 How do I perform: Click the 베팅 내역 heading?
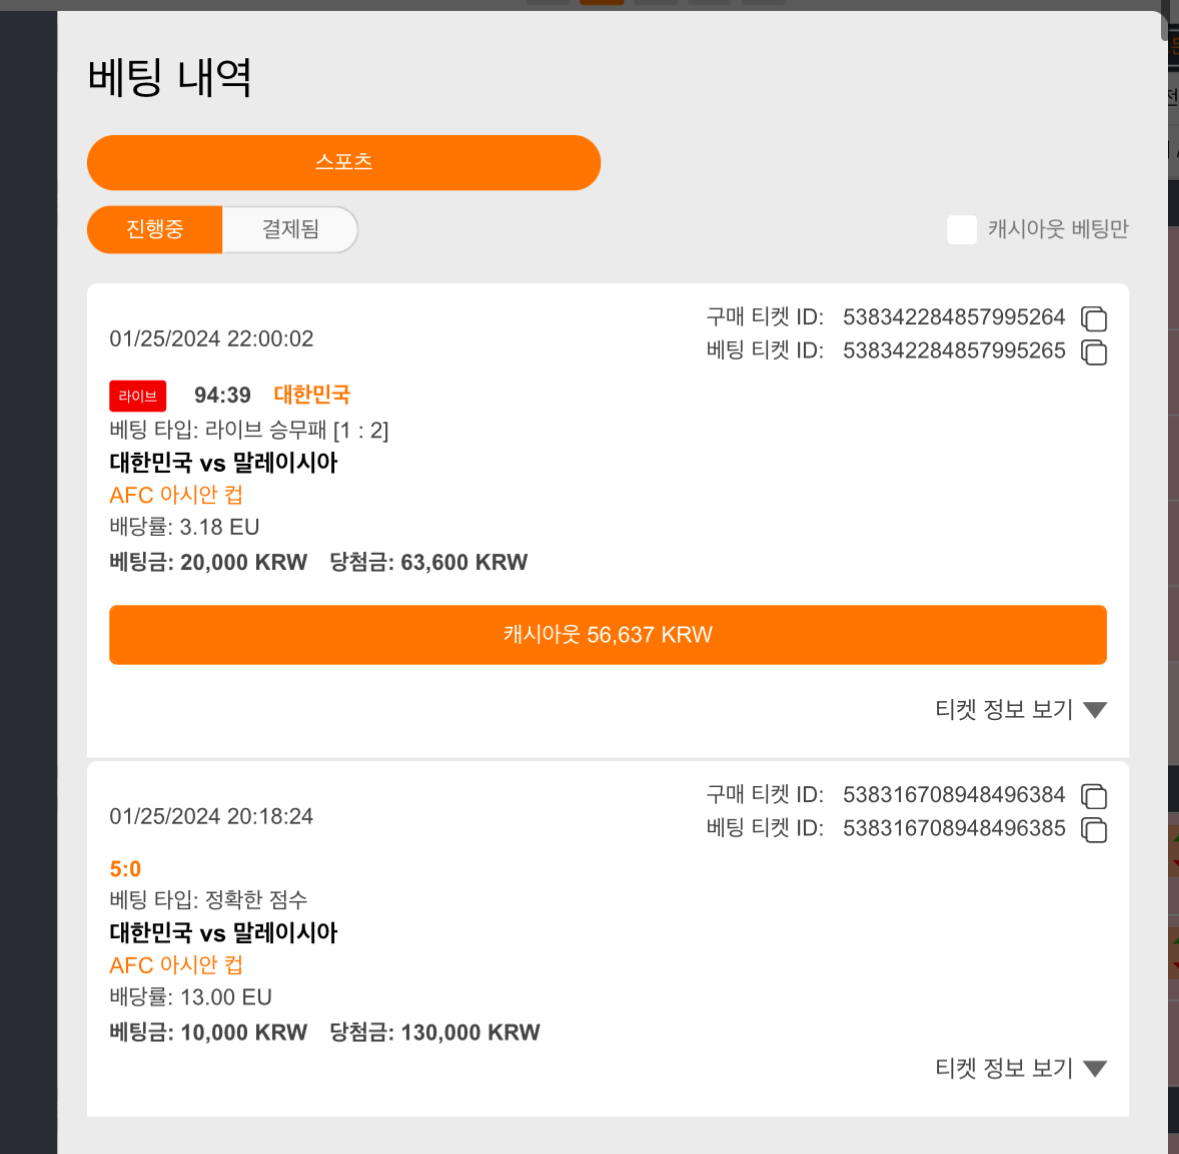[x=169, y=77]
